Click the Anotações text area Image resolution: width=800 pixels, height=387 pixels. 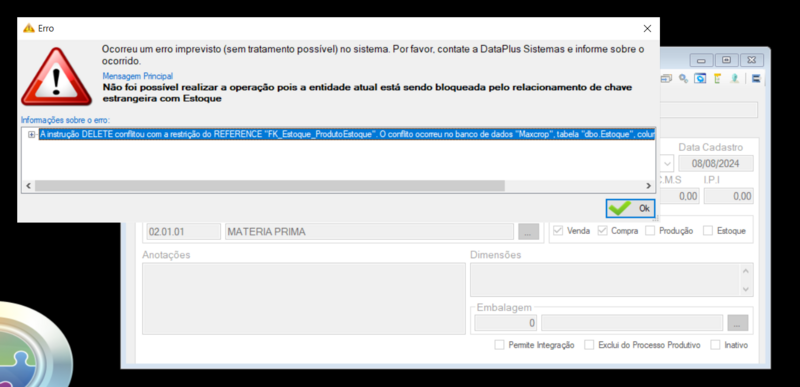(304, 299)
